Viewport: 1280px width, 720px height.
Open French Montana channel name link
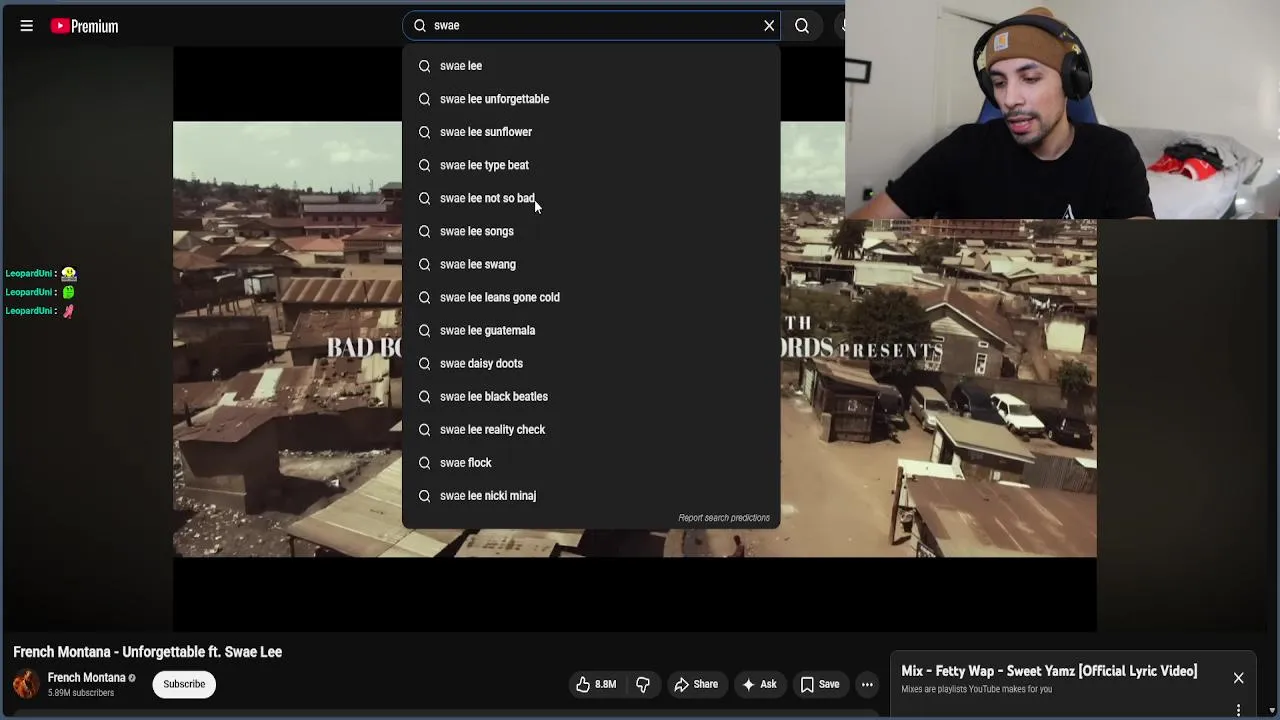click(x=87, y=678)
